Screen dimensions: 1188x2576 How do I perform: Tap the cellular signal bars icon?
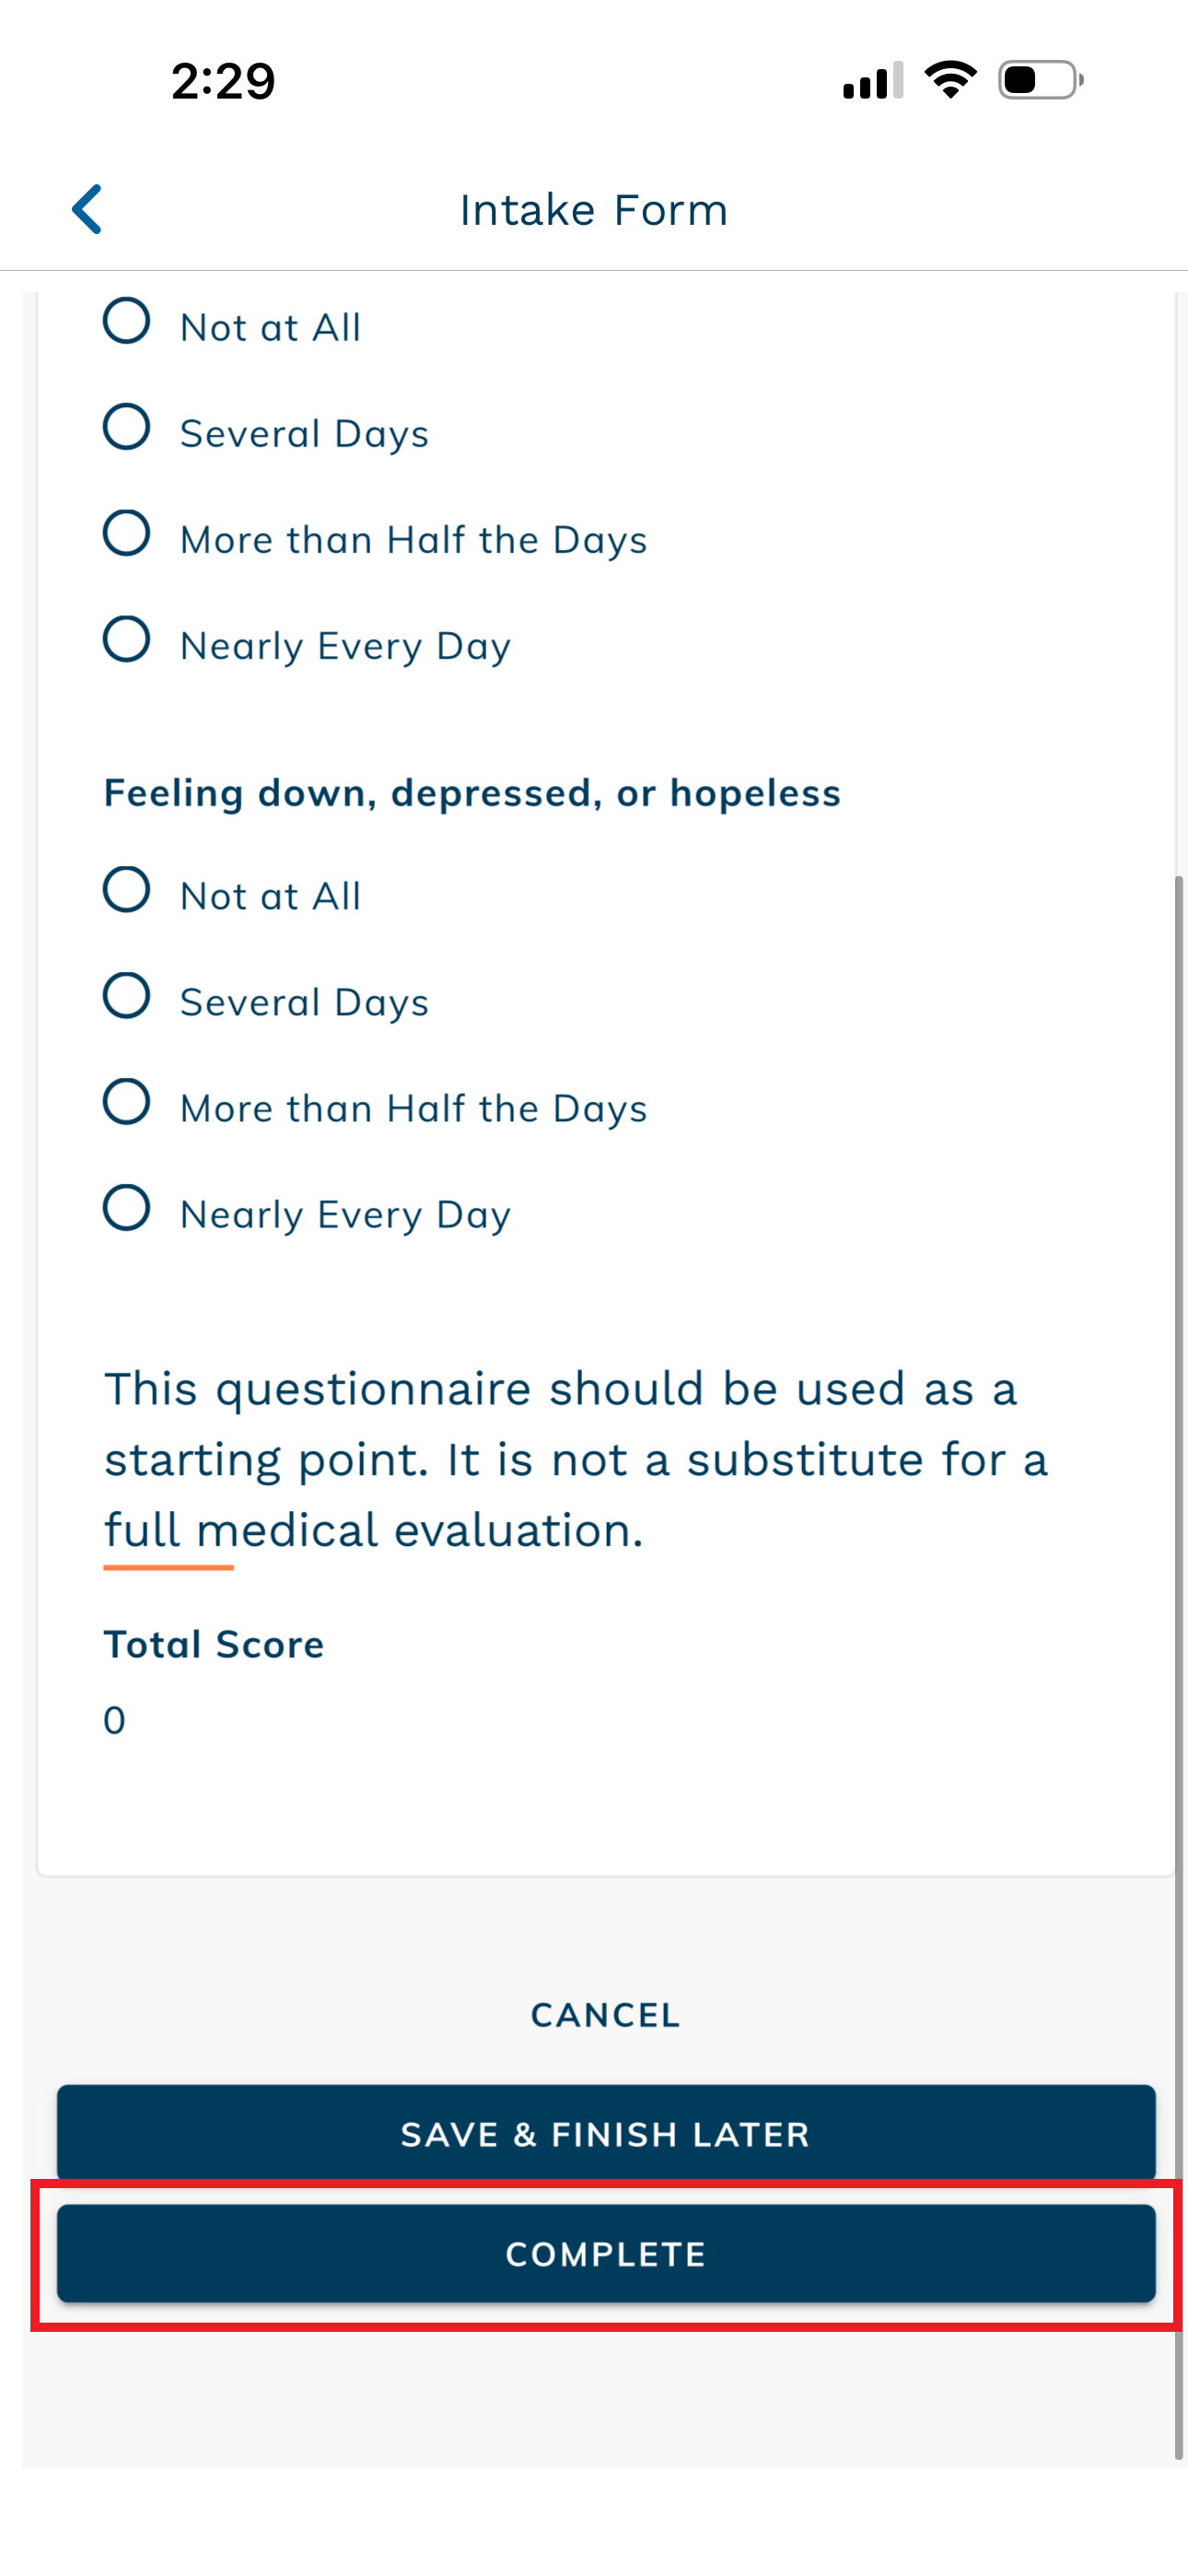(x=872, y=80)
